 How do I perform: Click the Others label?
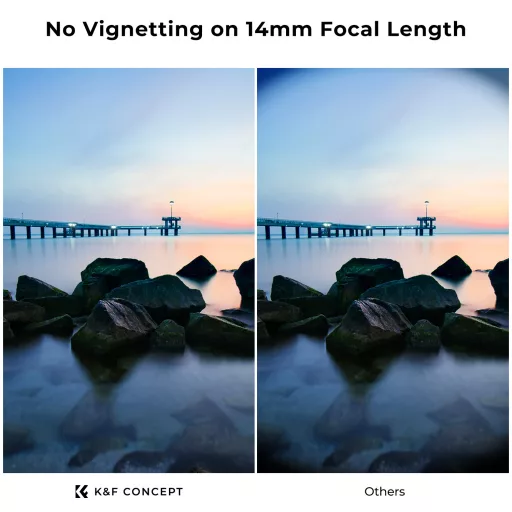[385, 492]
